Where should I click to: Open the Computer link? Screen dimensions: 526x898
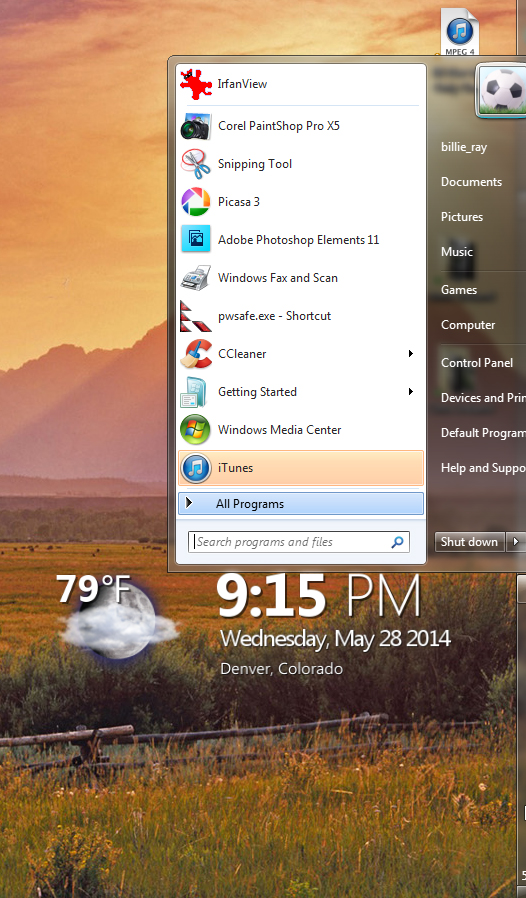pos(468,325)
